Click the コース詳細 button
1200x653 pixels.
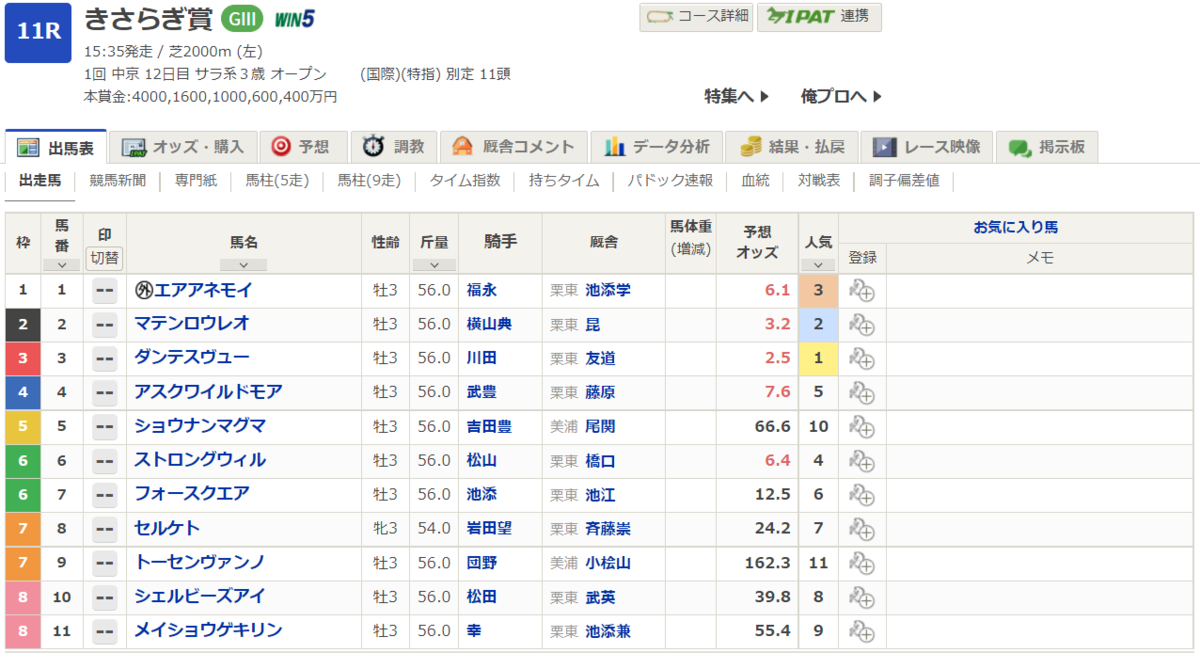pyautogui.click(x=696, y=17)
